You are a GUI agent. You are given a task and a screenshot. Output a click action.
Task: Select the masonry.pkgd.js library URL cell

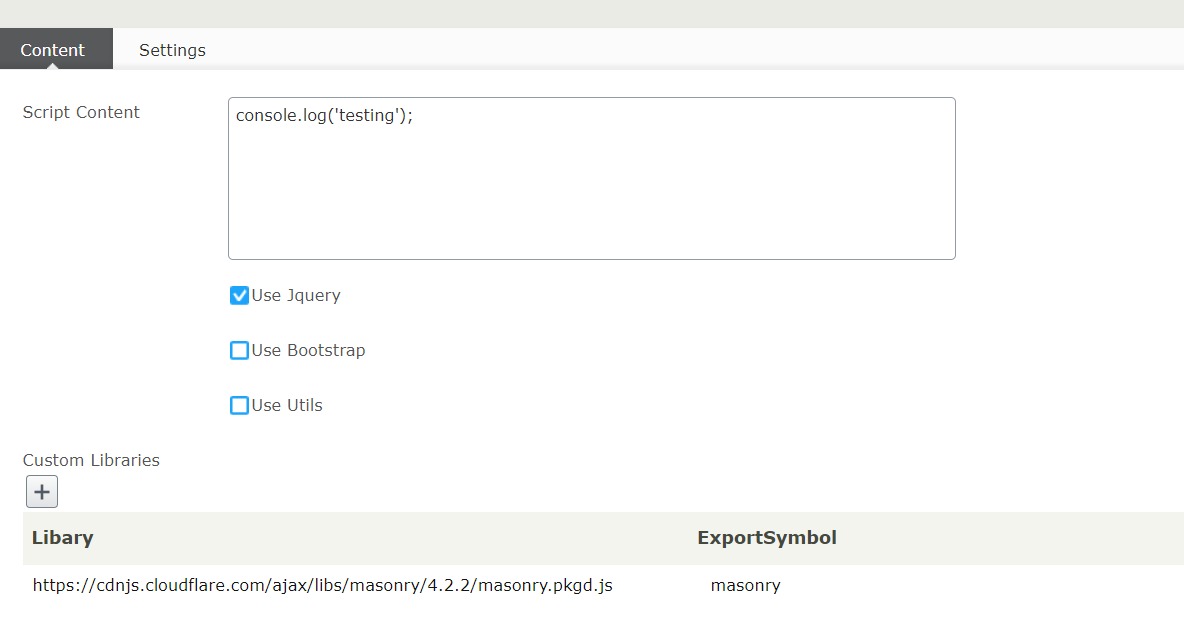tap(322, 586)
